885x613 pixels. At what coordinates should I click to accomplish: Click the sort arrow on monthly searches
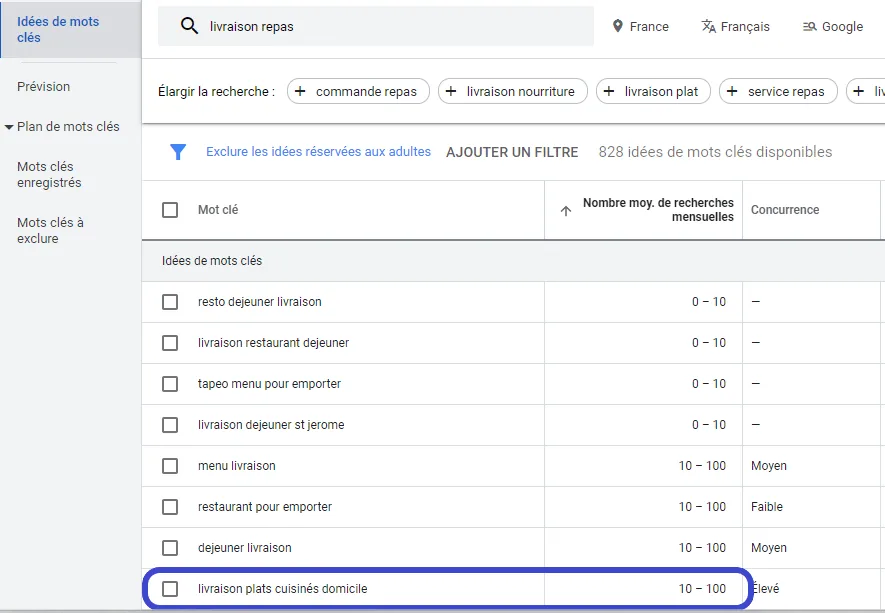pyautogui.click(x=566, y=211)
